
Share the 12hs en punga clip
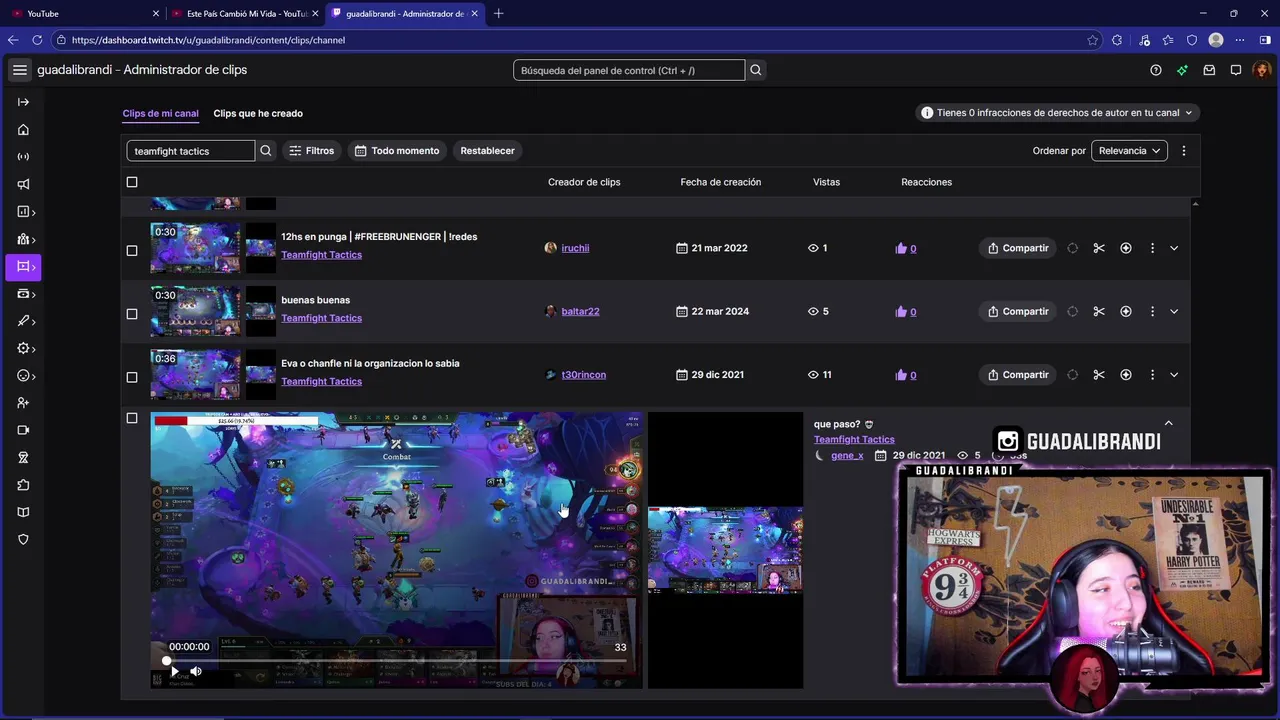pos(1018,248)
